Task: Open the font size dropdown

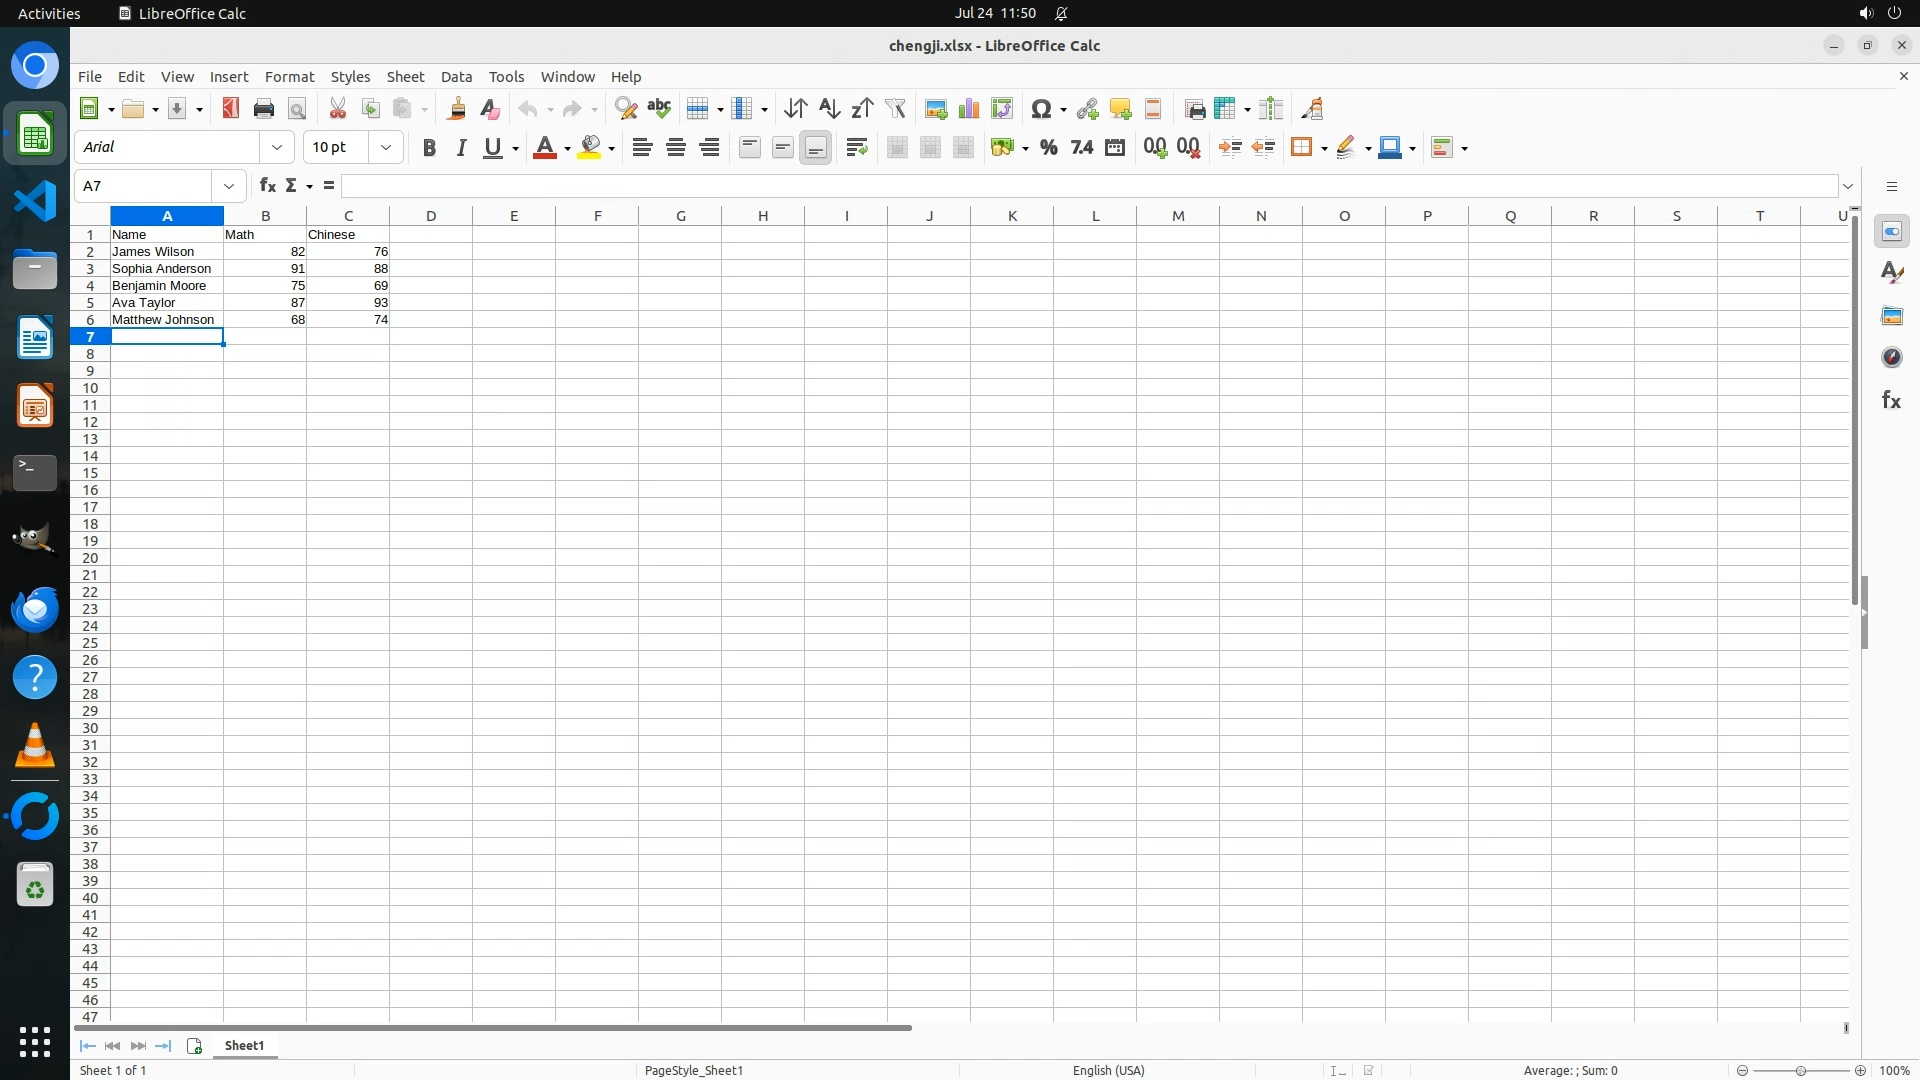Action: point(386,148)
